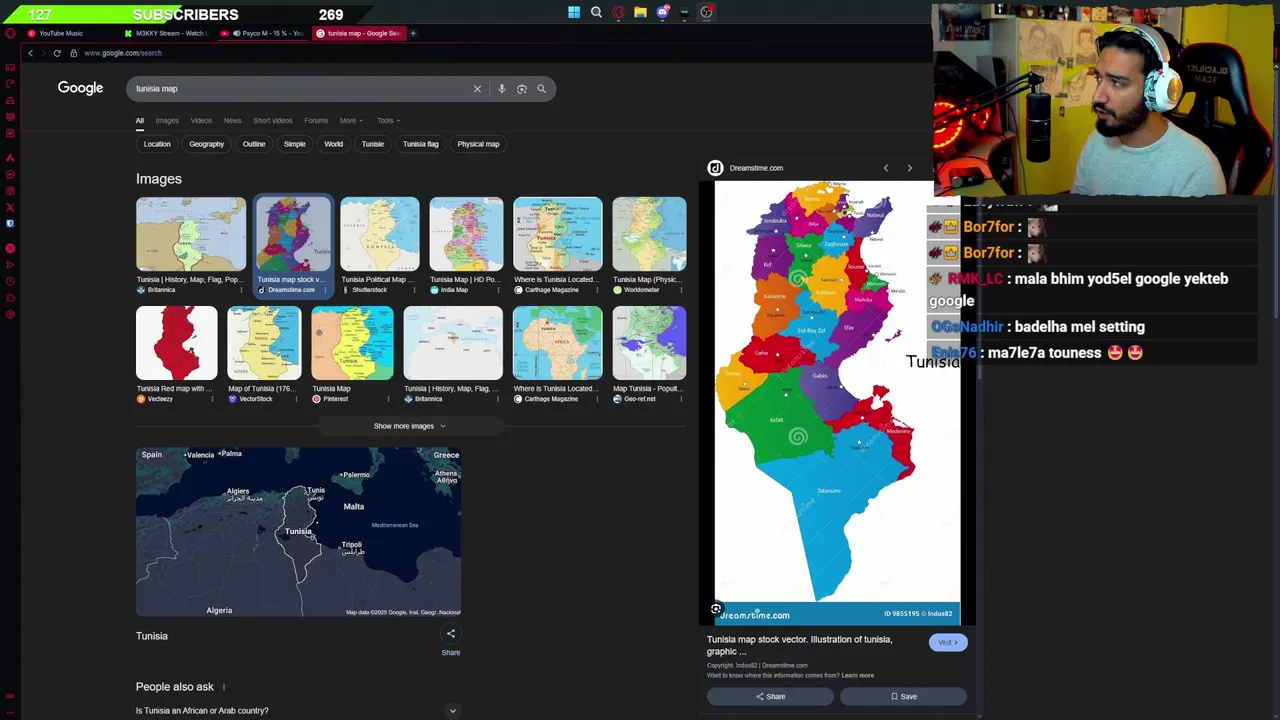
Task: Open the large Dreamstime Tunisia map image
Action: pos(837,402)
